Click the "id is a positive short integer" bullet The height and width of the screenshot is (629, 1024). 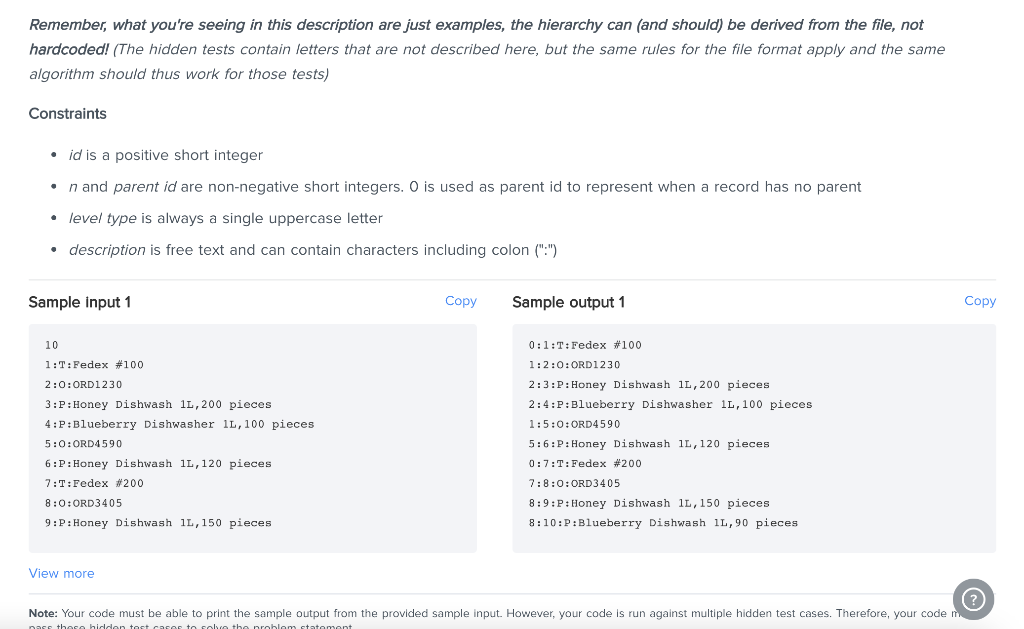(x=166, y=155)
